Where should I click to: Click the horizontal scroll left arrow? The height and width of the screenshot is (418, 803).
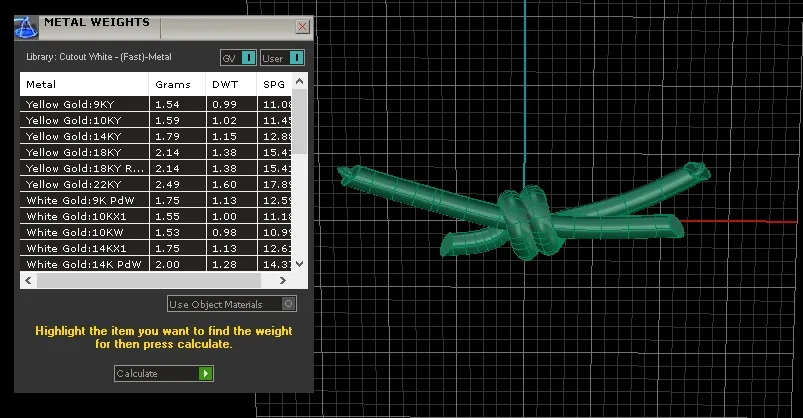(28, 281)
